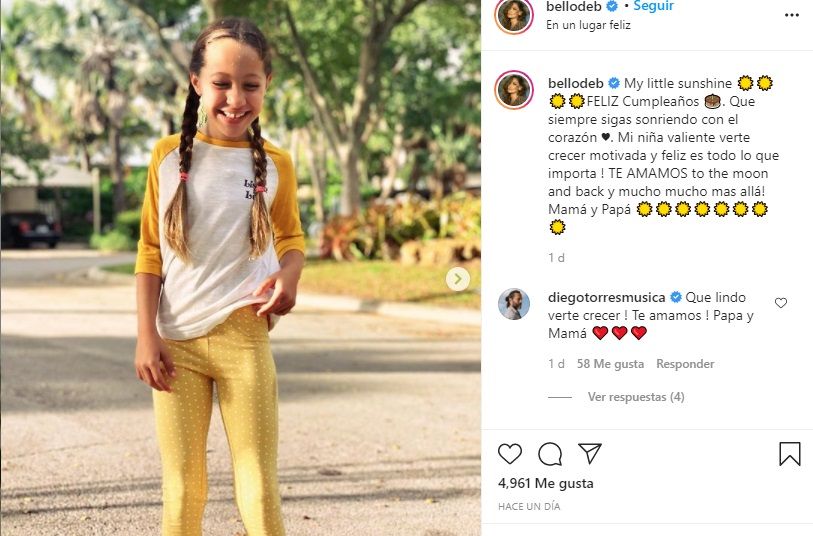This screenshot has height=536, width=813.
Task: Open the three-dot more options menu
Action: 792,15
